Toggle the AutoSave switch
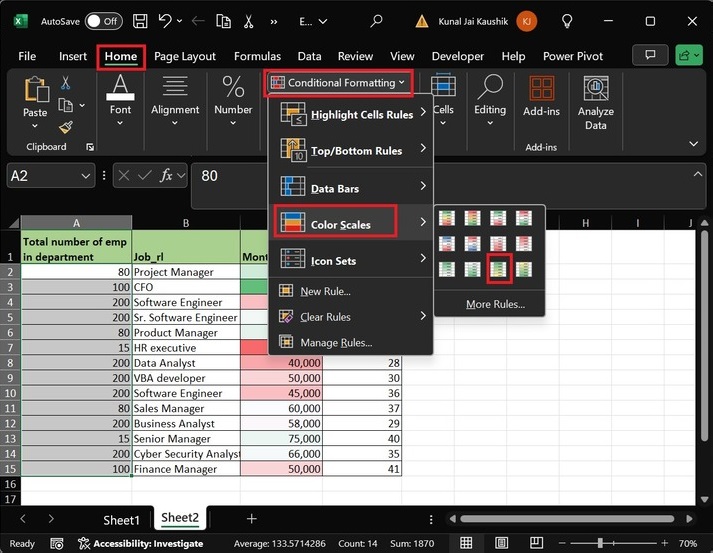The height and width of the screenshot is (553, 713). click(103, 20)
